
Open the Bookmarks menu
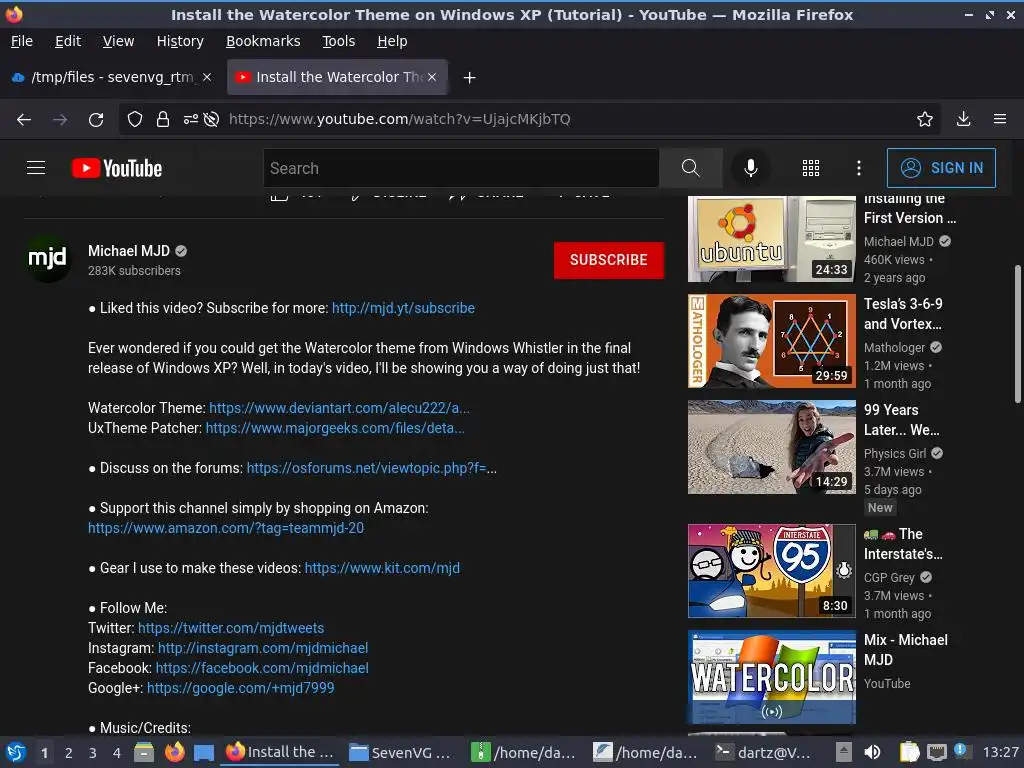[263, 41]
